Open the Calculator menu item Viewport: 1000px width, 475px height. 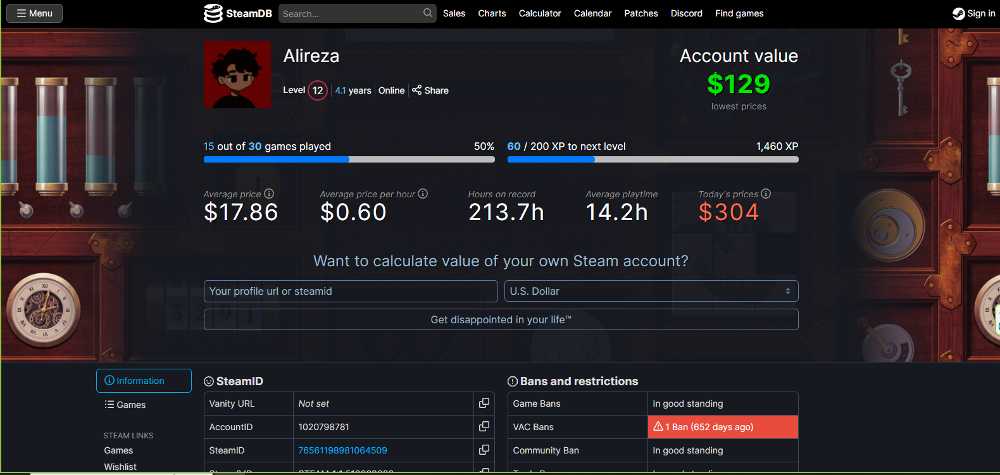(540, 13)
